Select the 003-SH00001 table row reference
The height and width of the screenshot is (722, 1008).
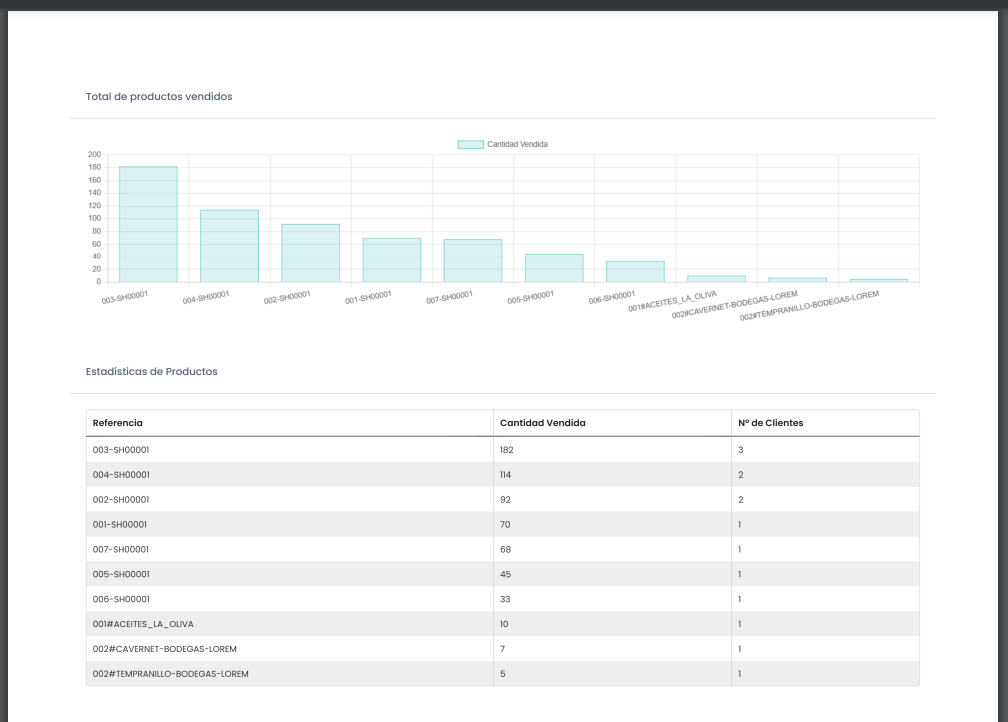click(x=121, y=450)
